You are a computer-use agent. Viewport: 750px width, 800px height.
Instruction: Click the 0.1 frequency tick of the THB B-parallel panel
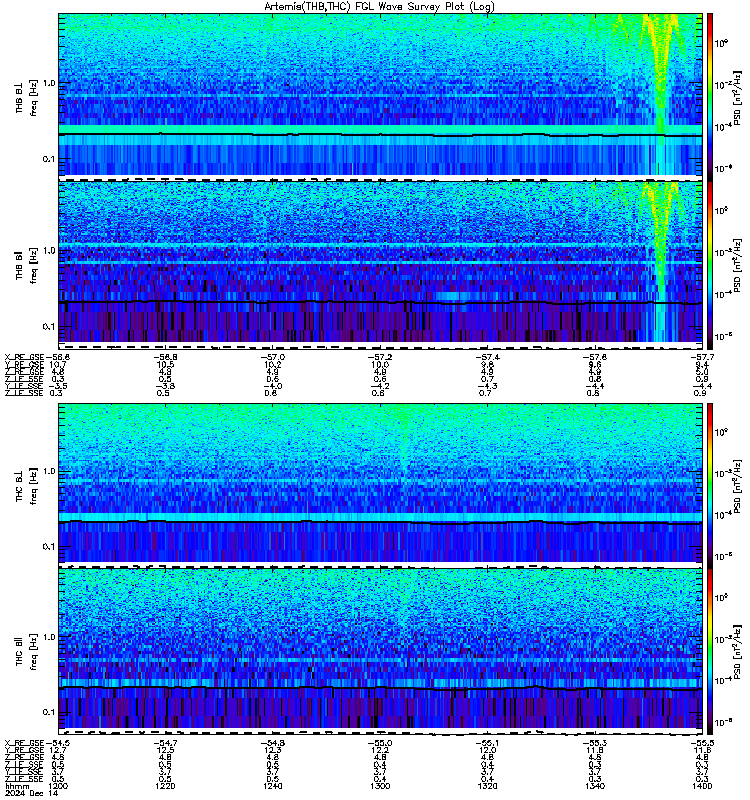pos(49,326)
